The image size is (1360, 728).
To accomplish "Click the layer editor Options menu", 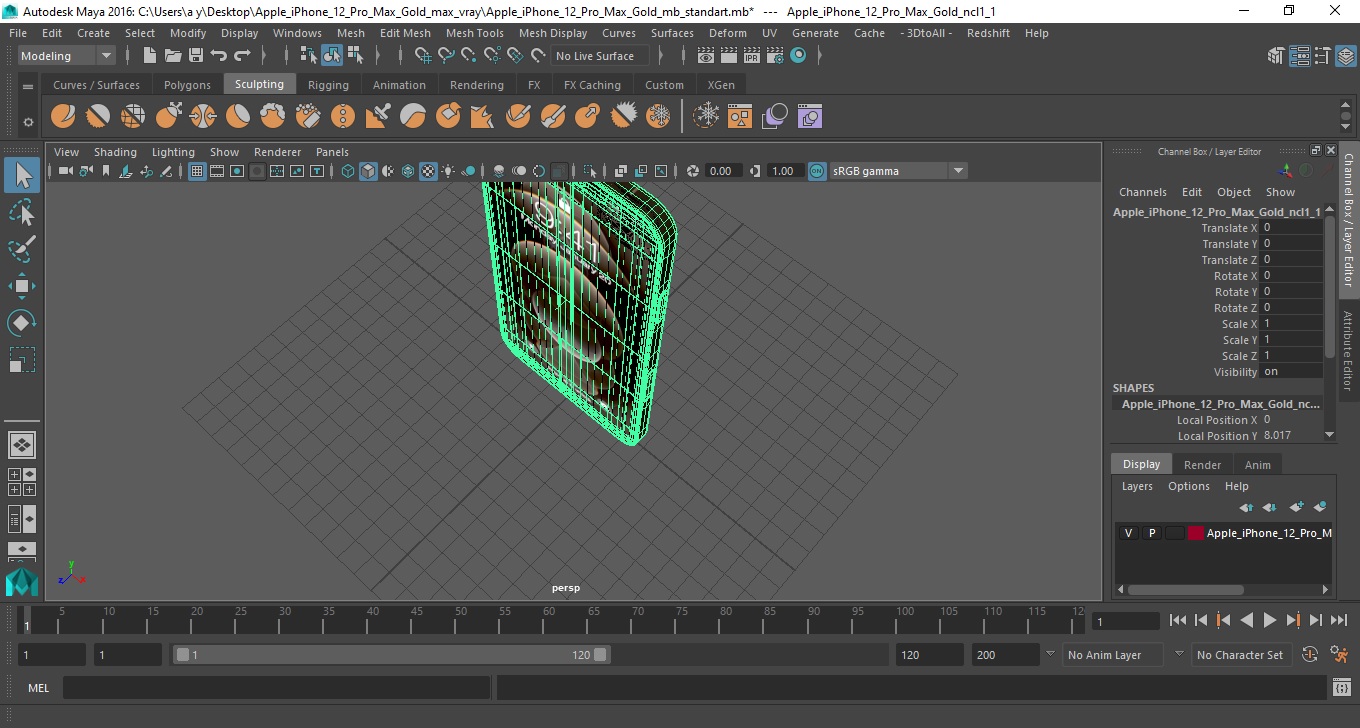I will [1189, 486].
